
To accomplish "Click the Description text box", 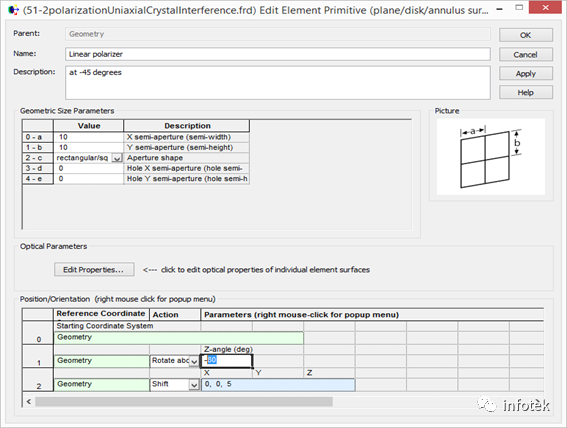I will click(x=278, y=82).
